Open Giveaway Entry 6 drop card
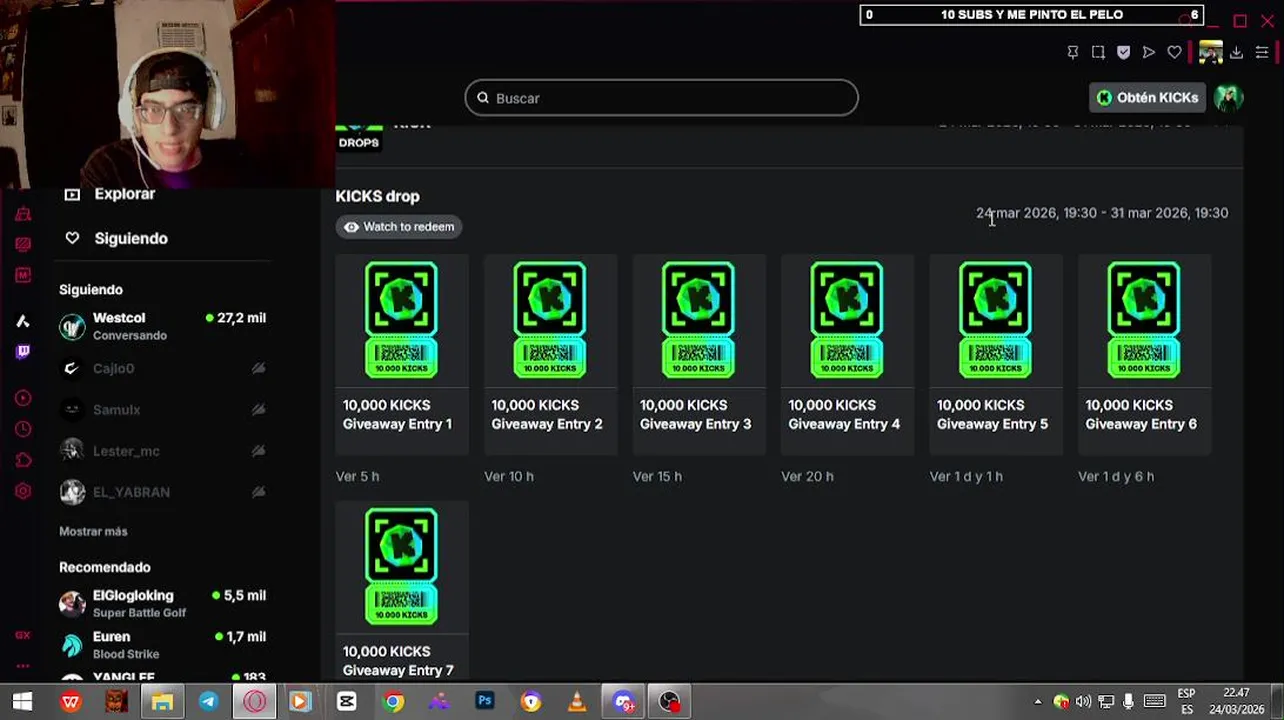Screen dimensions: 1284x720 (x=1144, y=353)
